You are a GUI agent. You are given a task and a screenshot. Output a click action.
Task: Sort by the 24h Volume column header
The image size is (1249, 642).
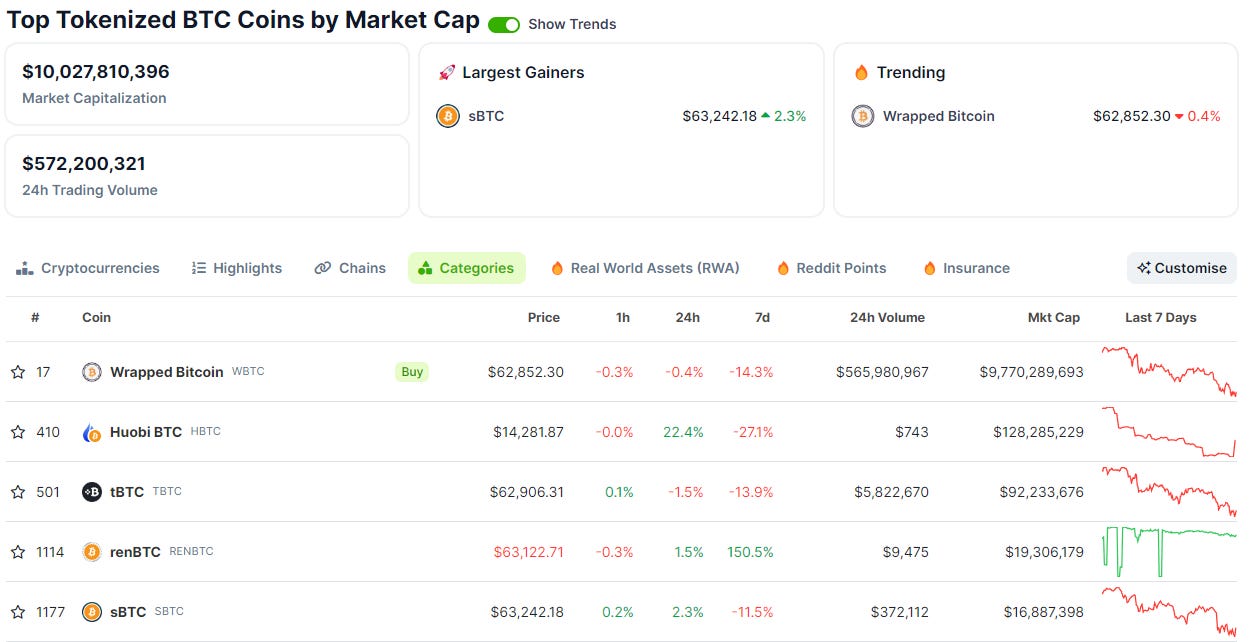(887, 317)
